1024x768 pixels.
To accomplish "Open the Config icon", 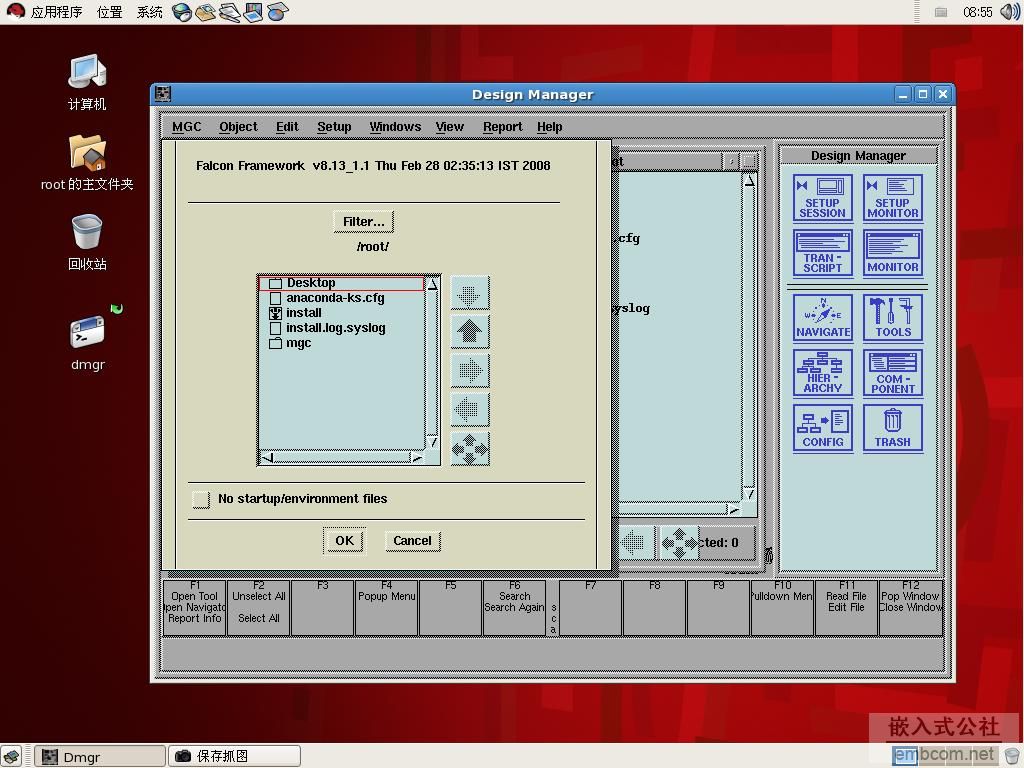I will coord(822,427).
